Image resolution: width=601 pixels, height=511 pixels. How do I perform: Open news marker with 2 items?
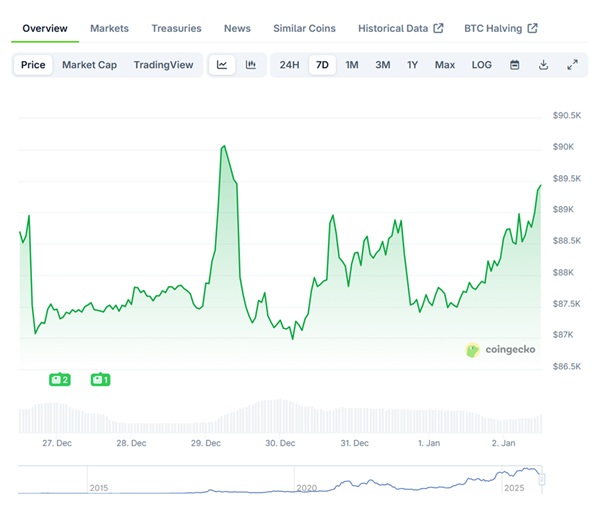59,379
